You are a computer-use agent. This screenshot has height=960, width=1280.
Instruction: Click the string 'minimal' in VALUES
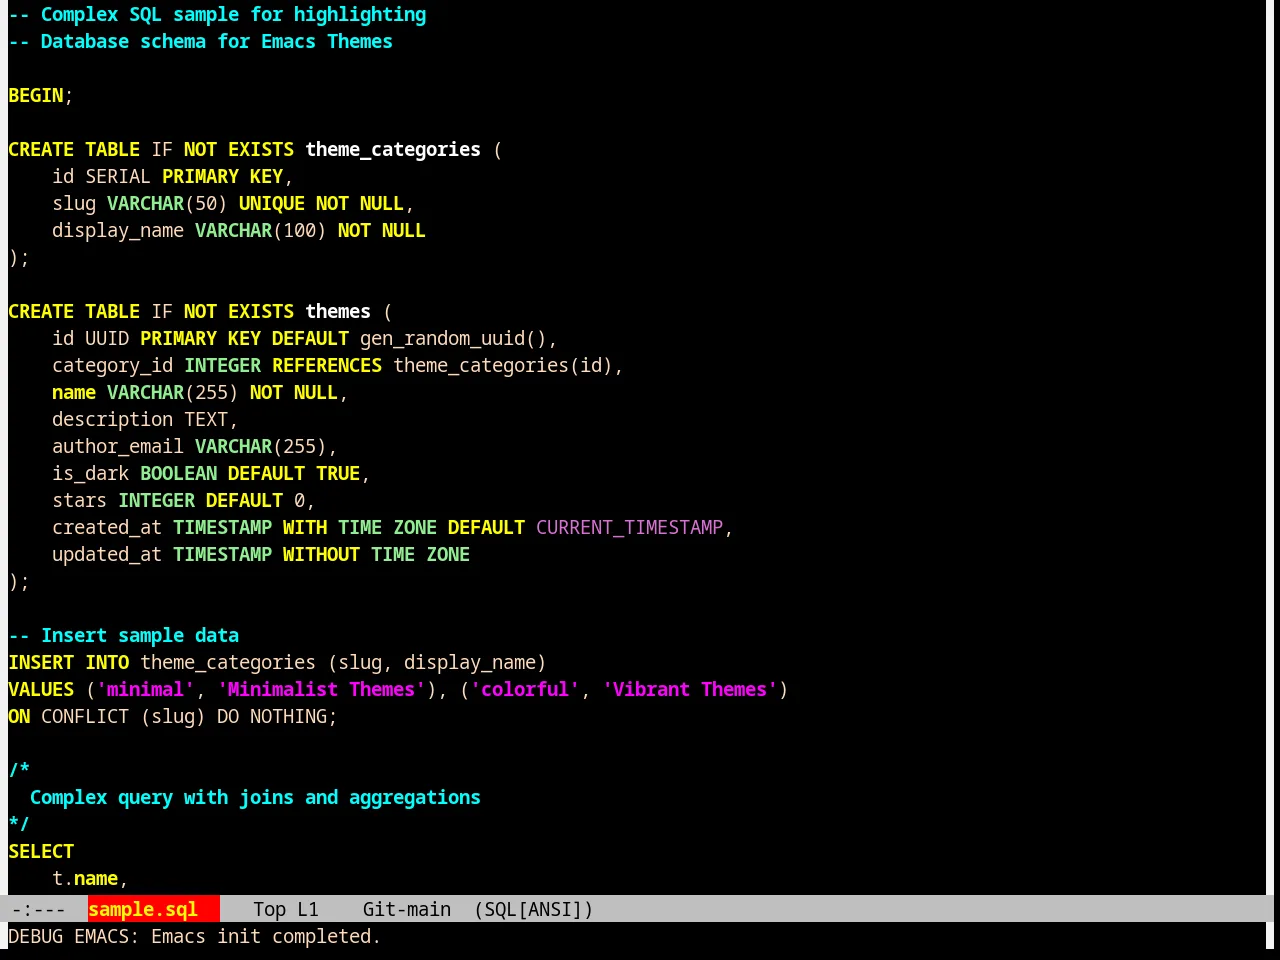(x=145, y=689)
